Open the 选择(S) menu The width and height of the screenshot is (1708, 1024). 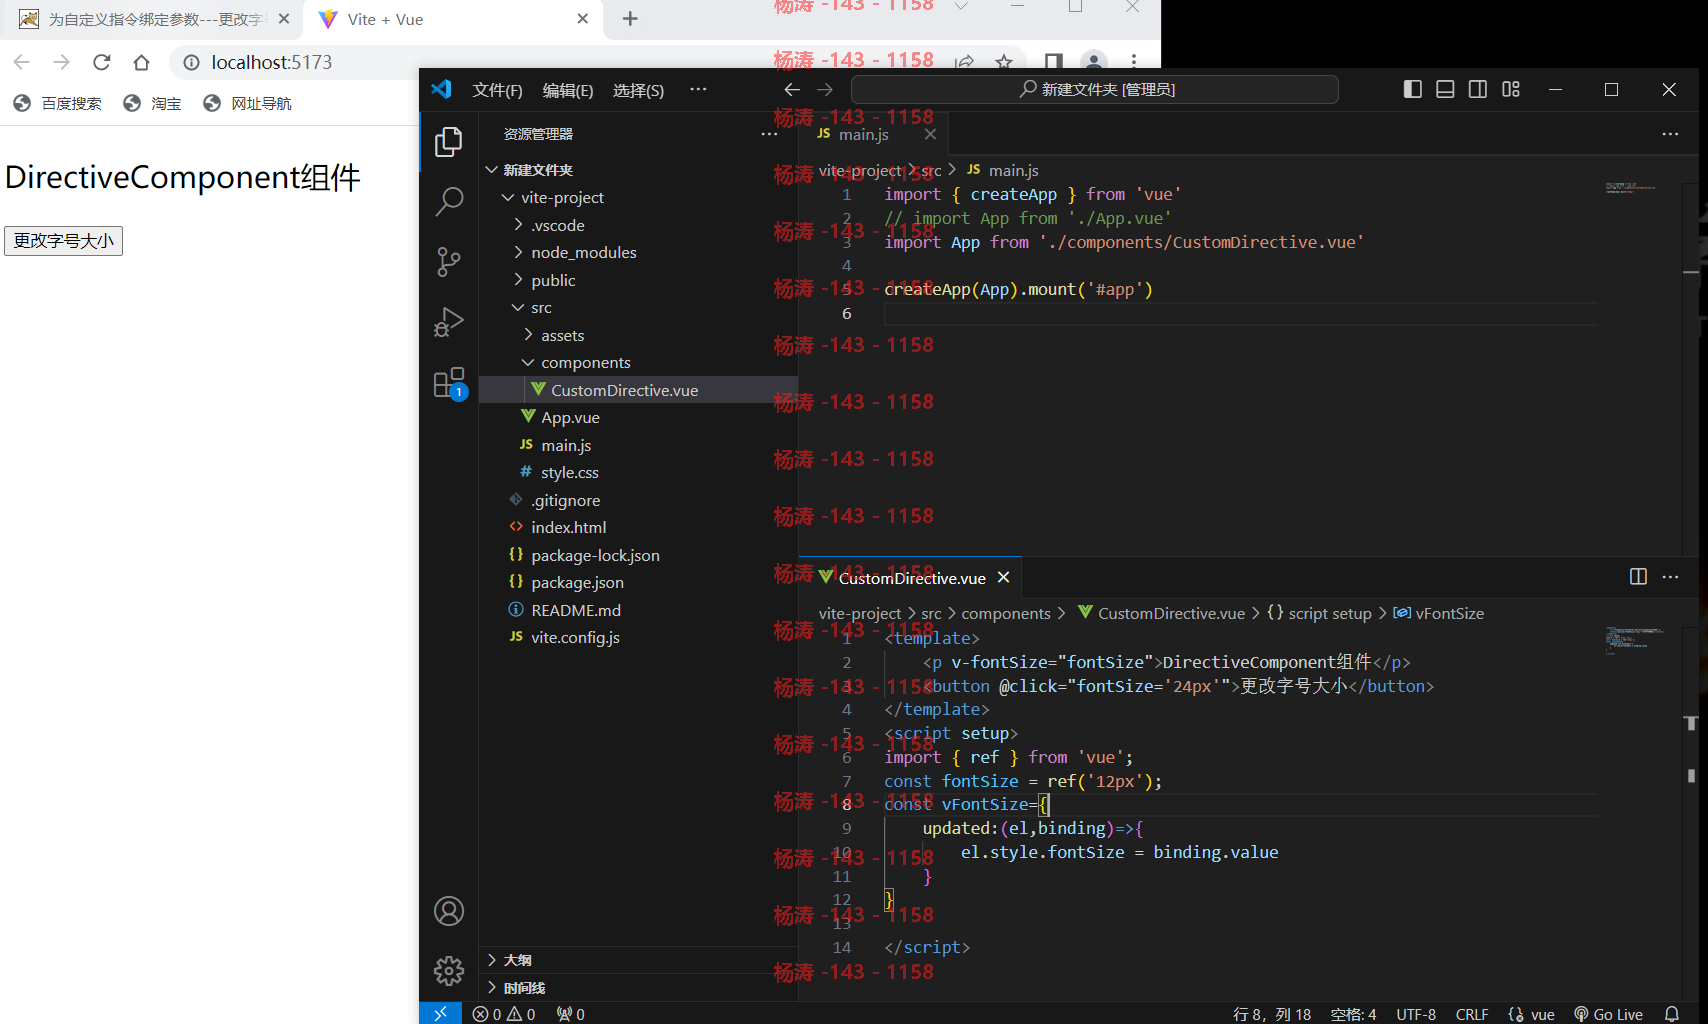coord(638,90)
